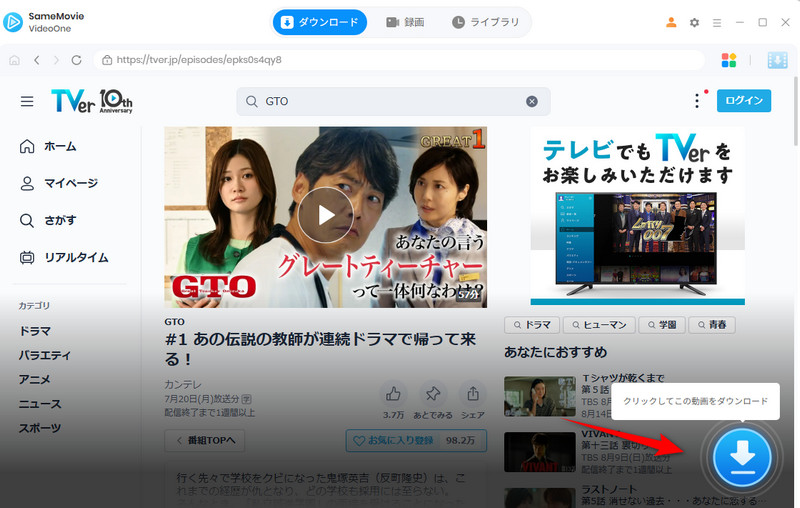Go back with the left arrow
Screen dimensions: 800x508
point(37,60)
